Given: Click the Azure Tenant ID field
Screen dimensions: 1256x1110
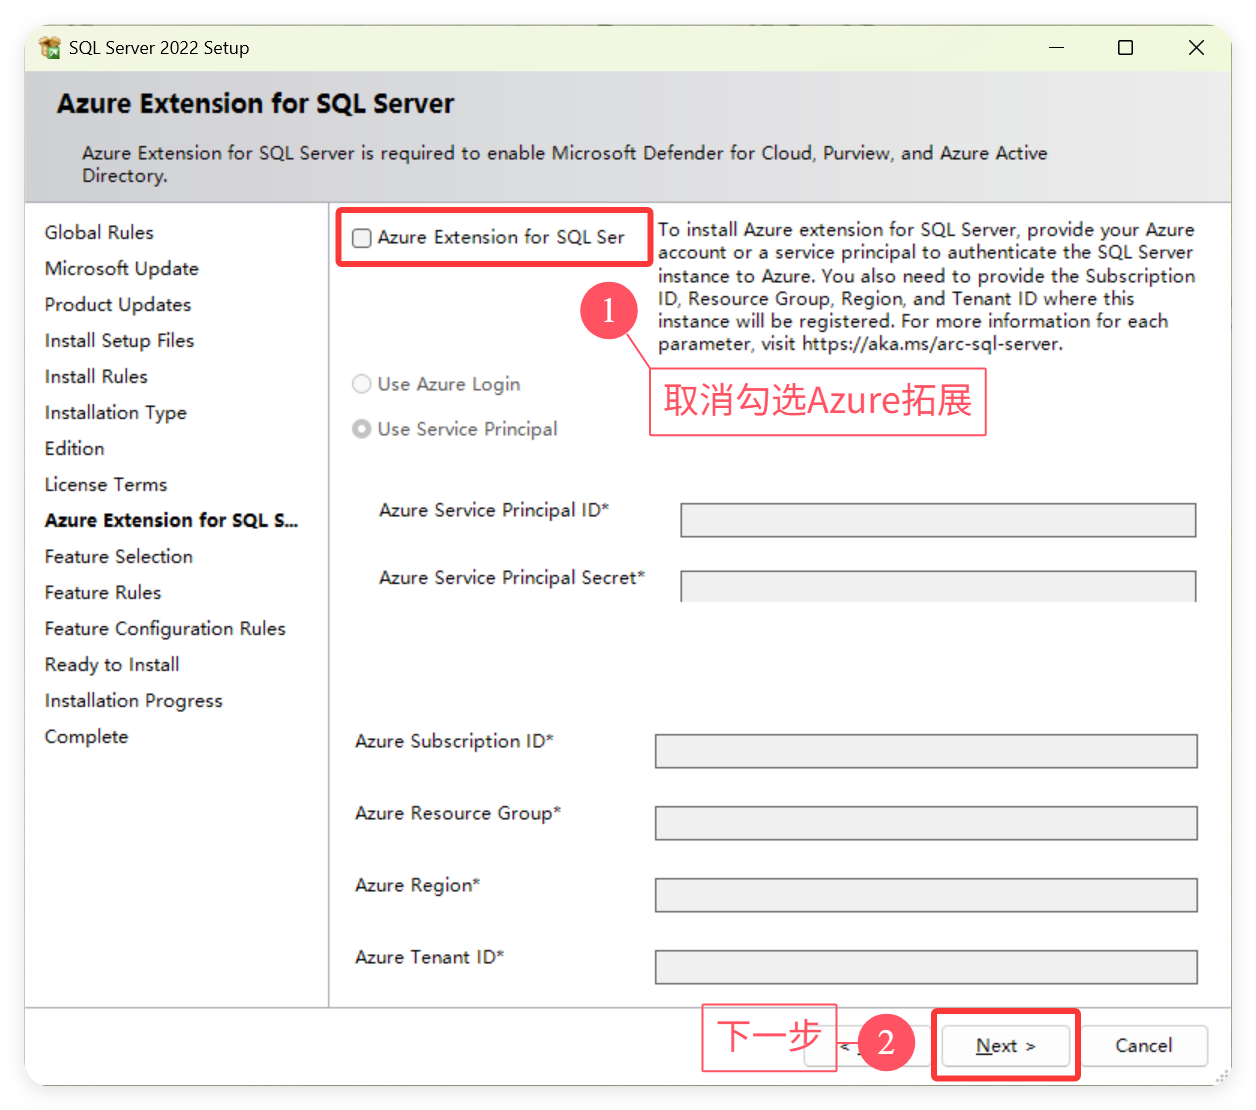Looking at the screenshot, I should tap(926, 967).
